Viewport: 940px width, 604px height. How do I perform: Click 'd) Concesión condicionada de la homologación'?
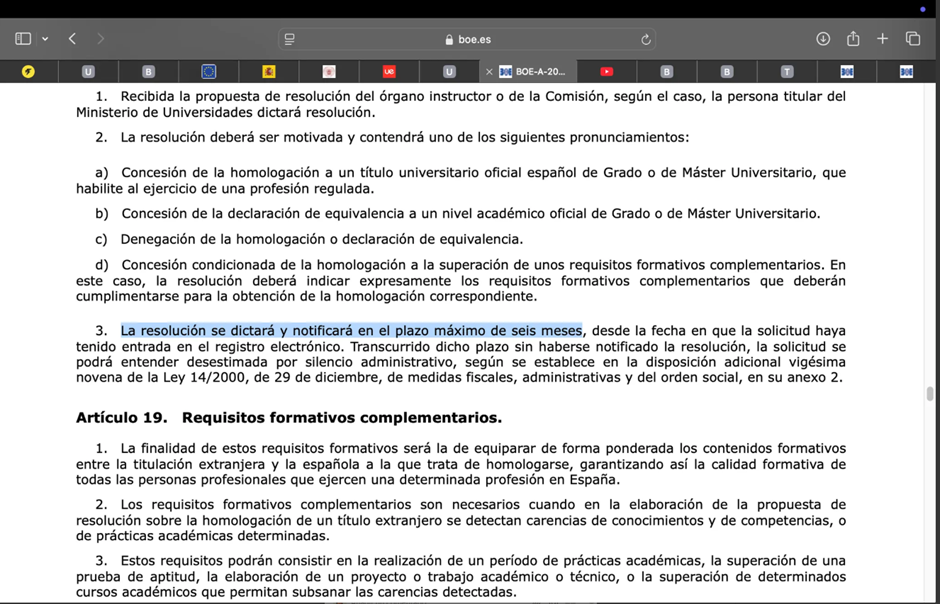461,280
